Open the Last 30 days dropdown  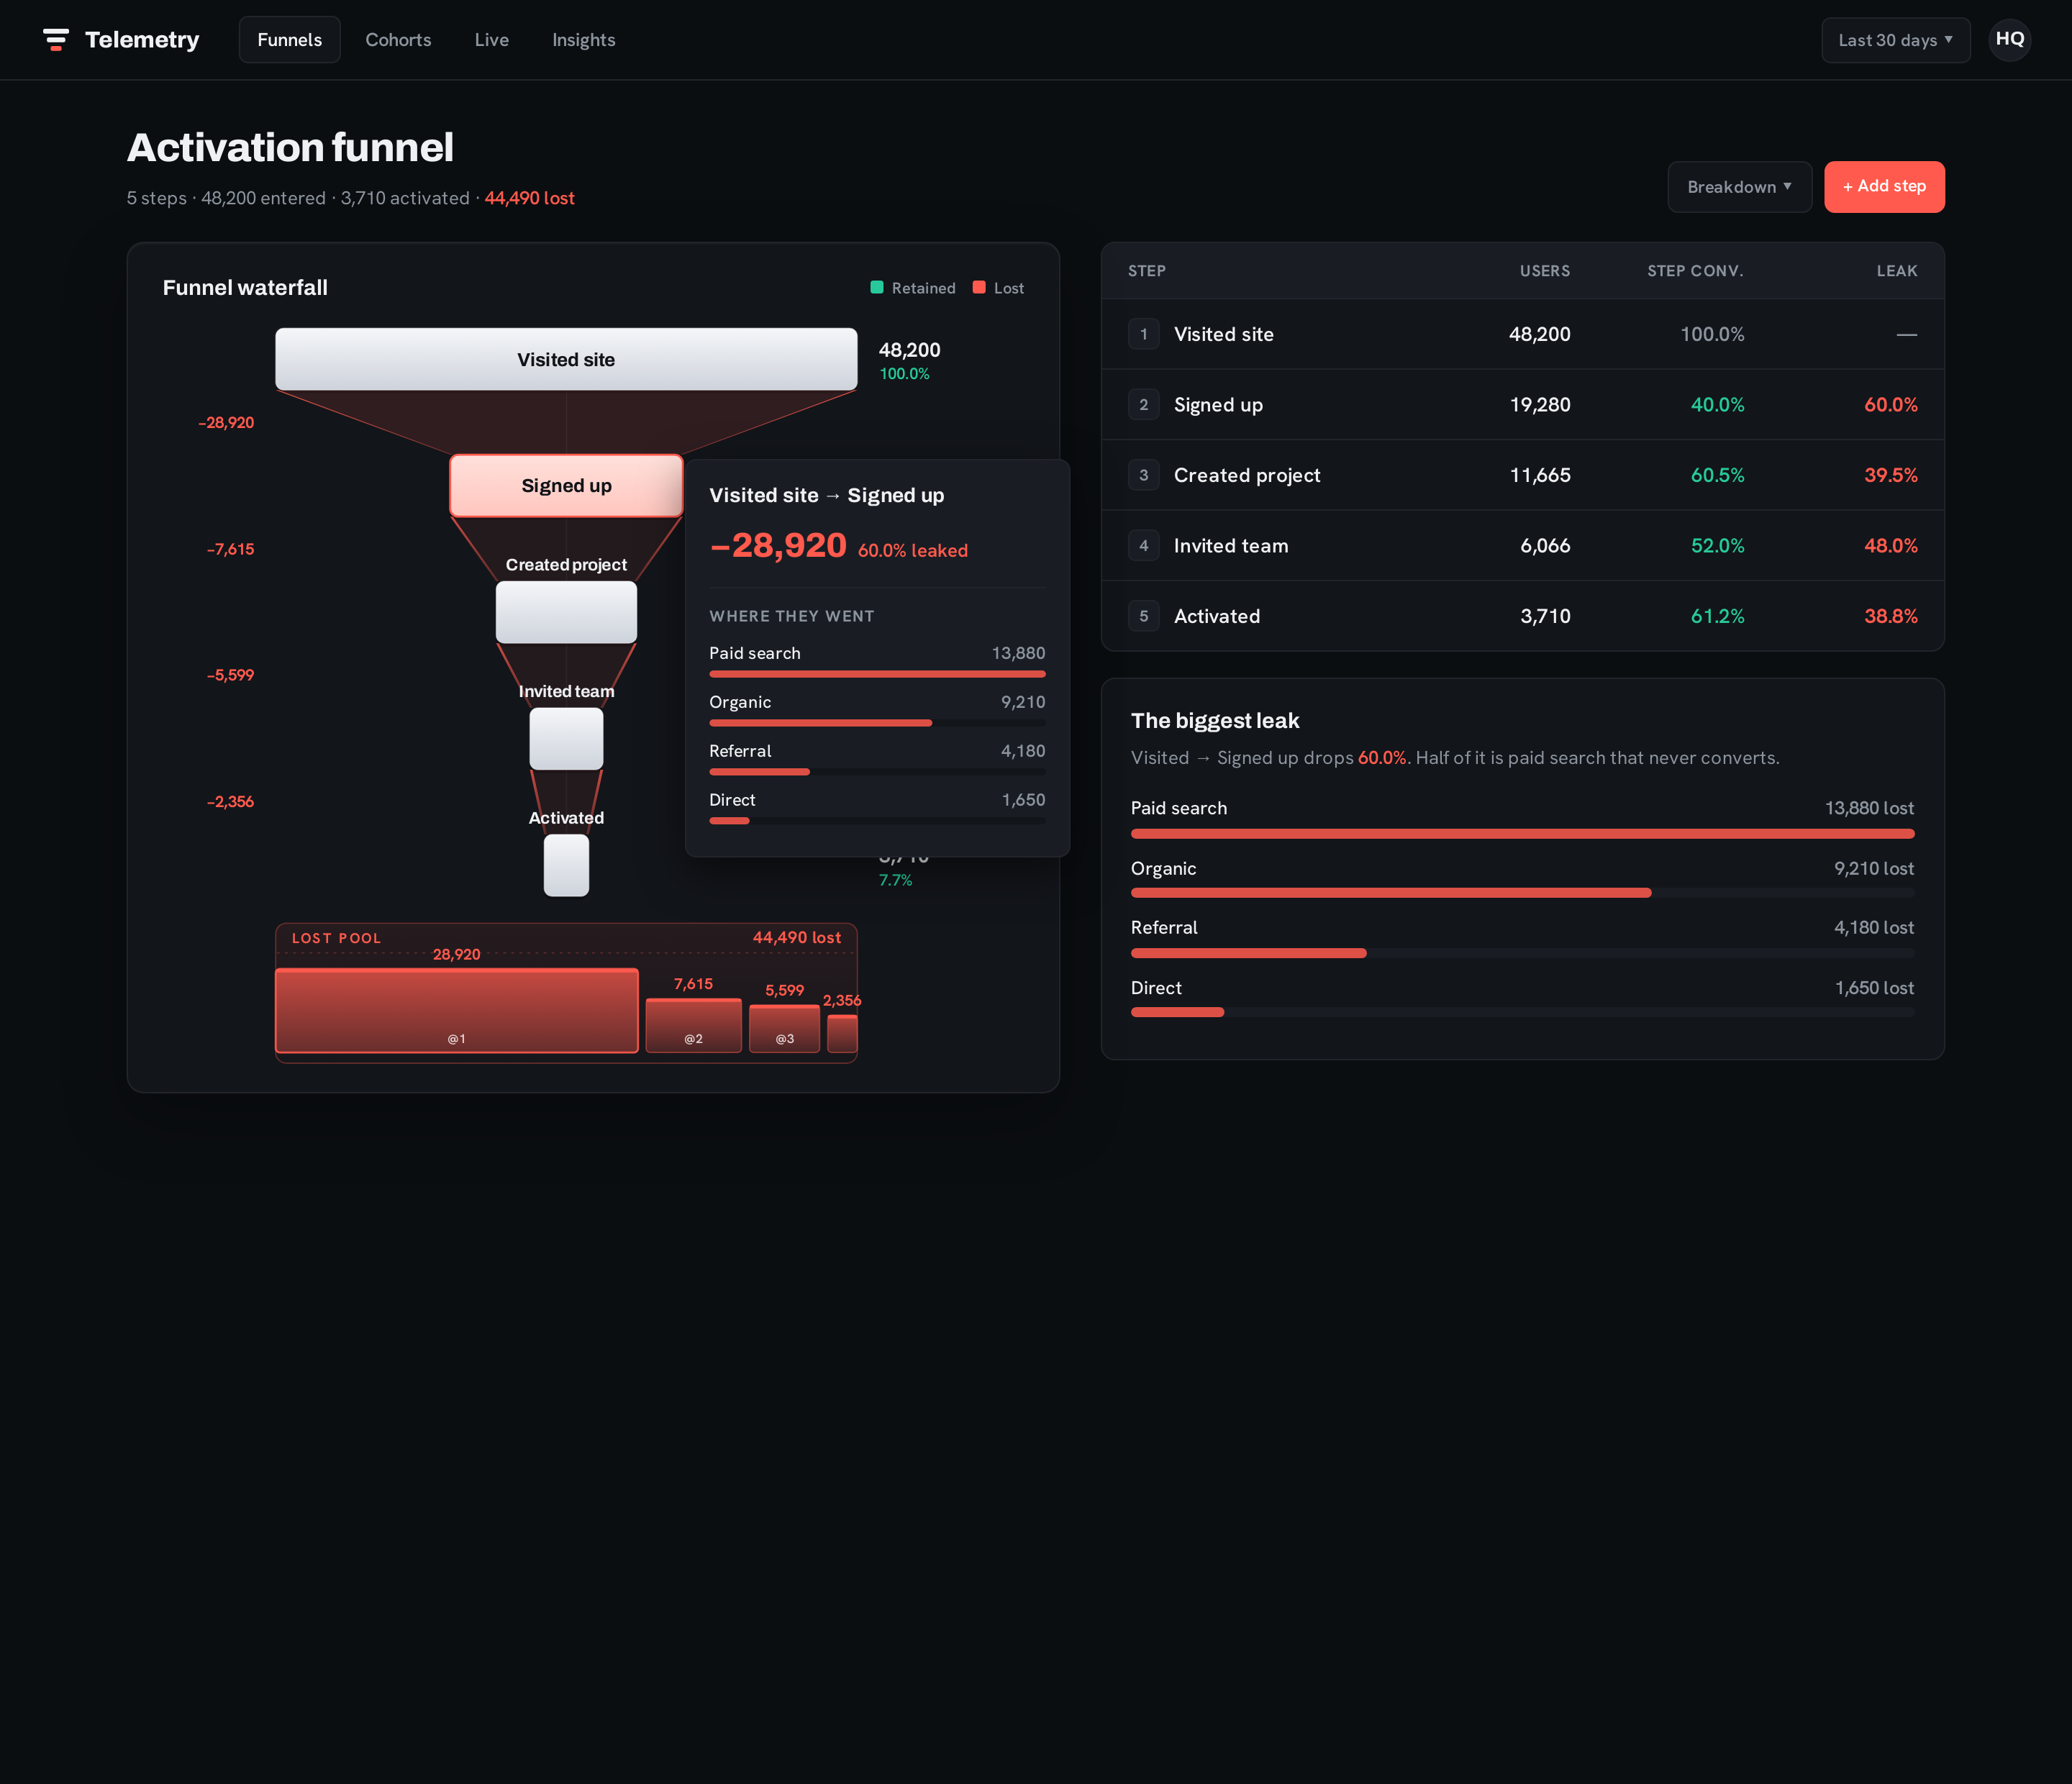[1895, 40]
